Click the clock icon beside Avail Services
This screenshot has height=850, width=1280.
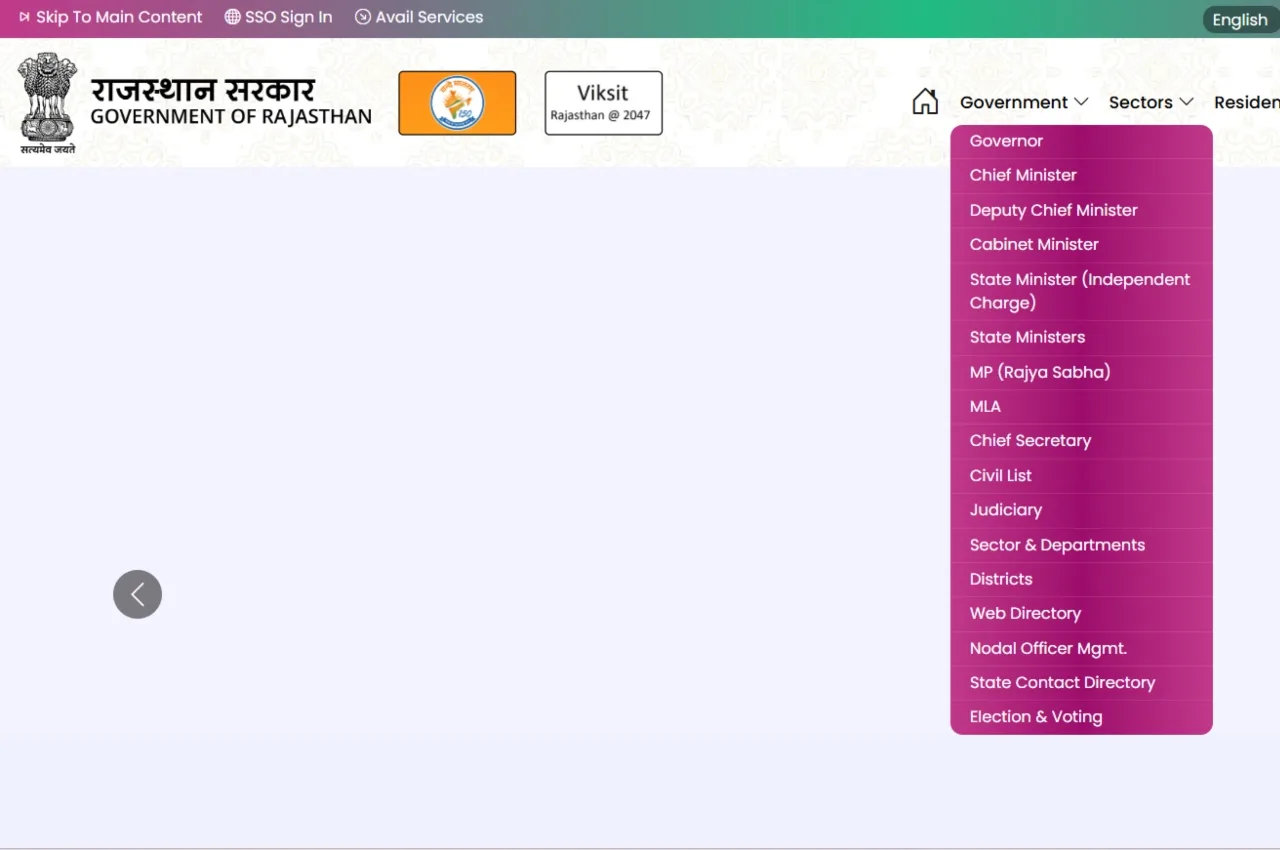coord(361,17)
